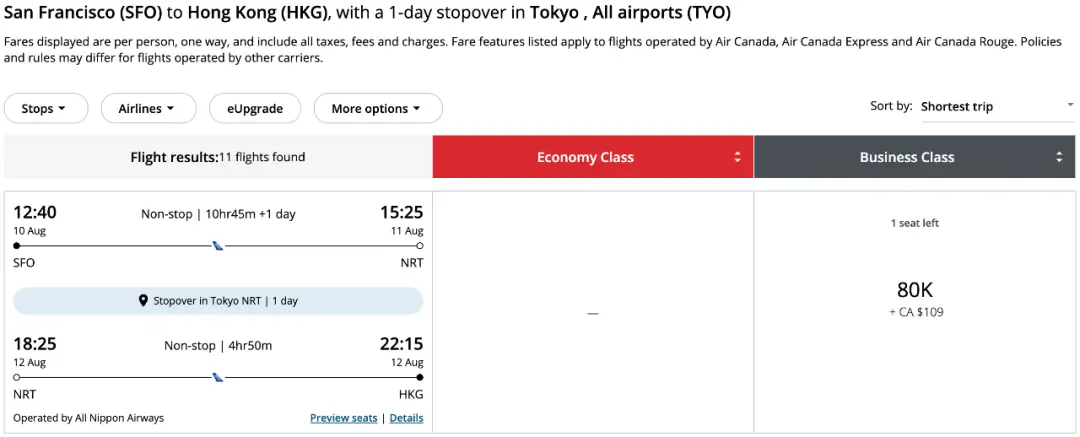1080x437 pixels.
Task: Click the sort arrows icon beside Economy Class
Action: 738,157
